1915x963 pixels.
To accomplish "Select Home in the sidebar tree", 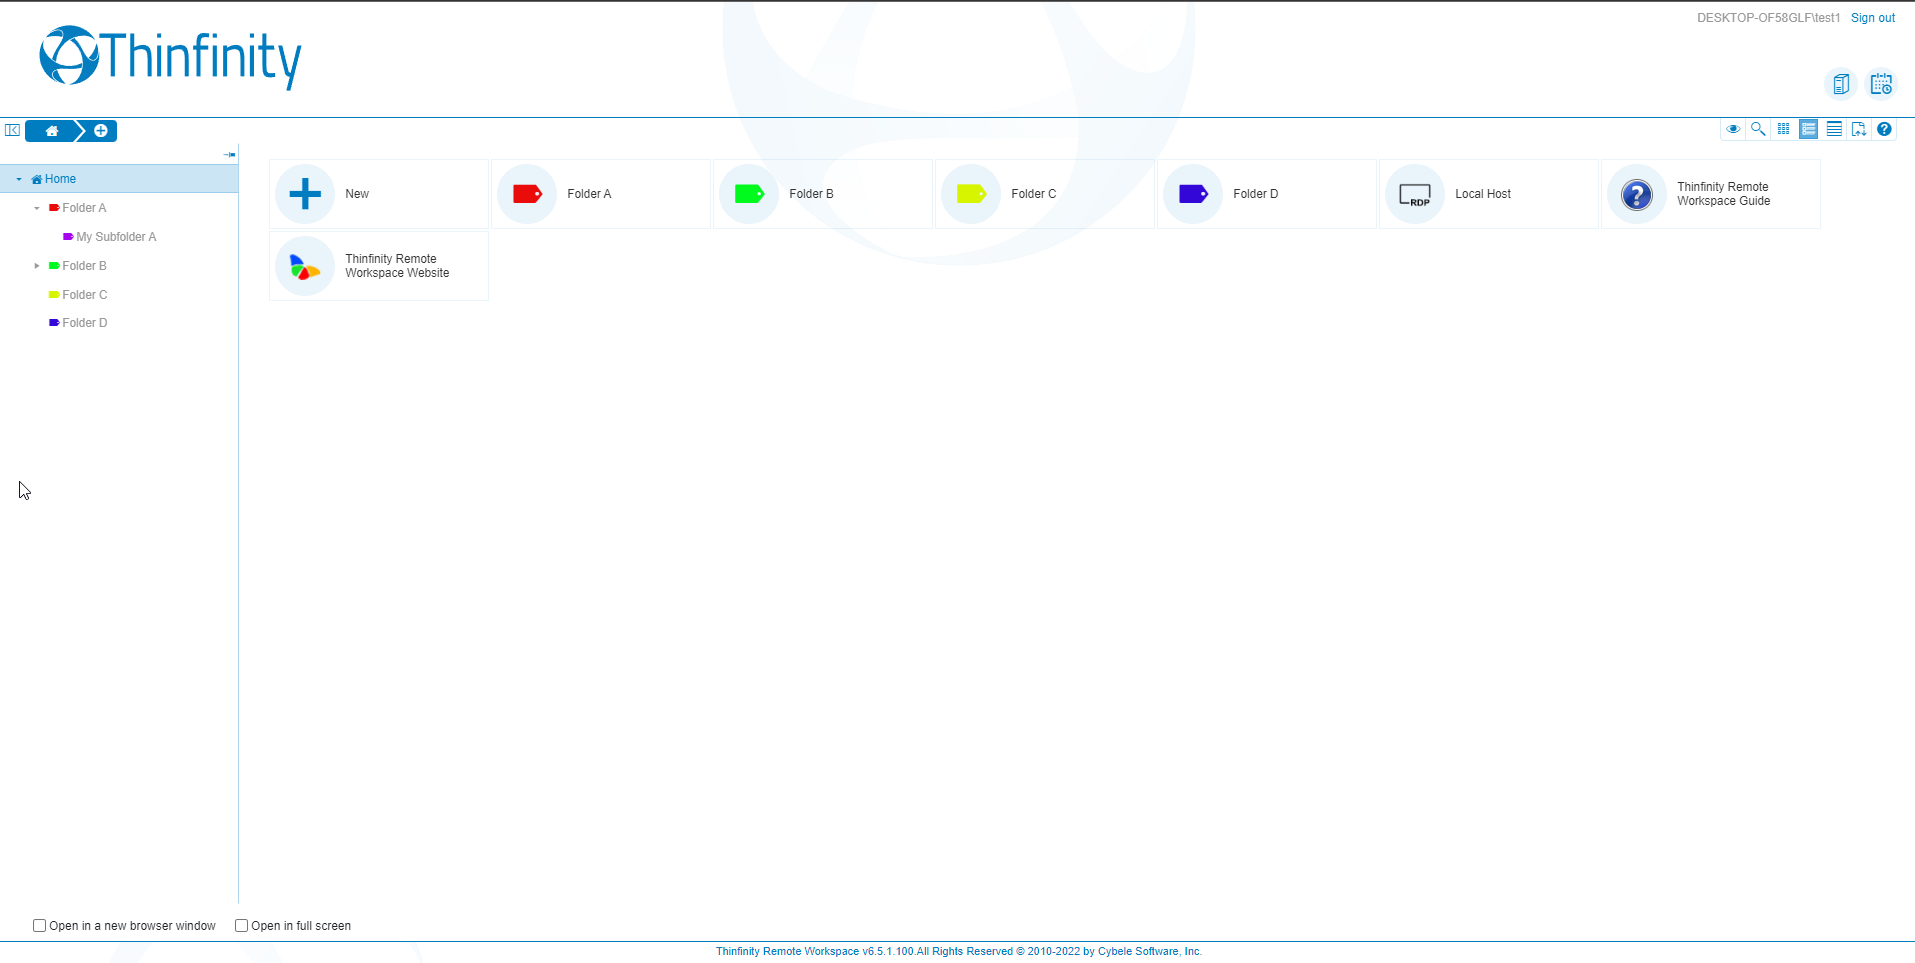I will pos(119,179).
